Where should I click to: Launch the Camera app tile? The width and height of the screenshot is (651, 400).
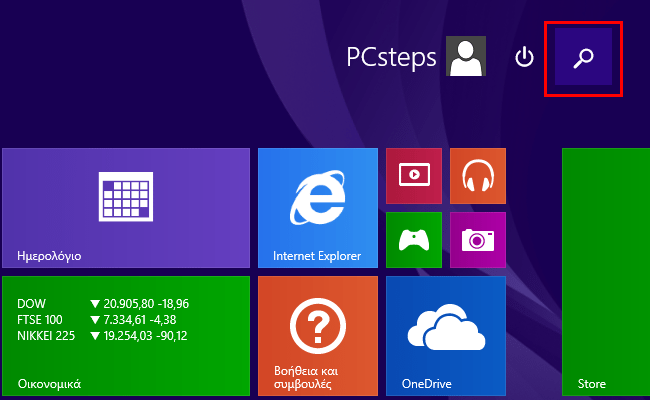(x=478, y=240)
